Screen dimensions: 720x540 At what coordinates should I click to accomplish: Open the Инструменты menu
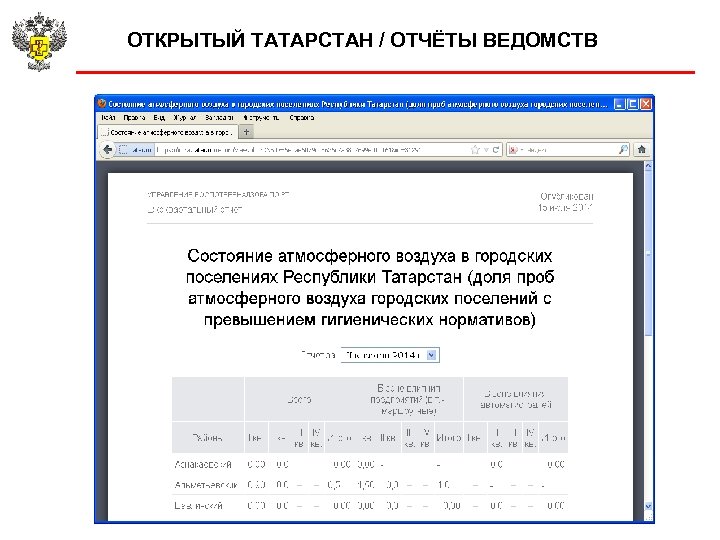(x=261, y=118)
